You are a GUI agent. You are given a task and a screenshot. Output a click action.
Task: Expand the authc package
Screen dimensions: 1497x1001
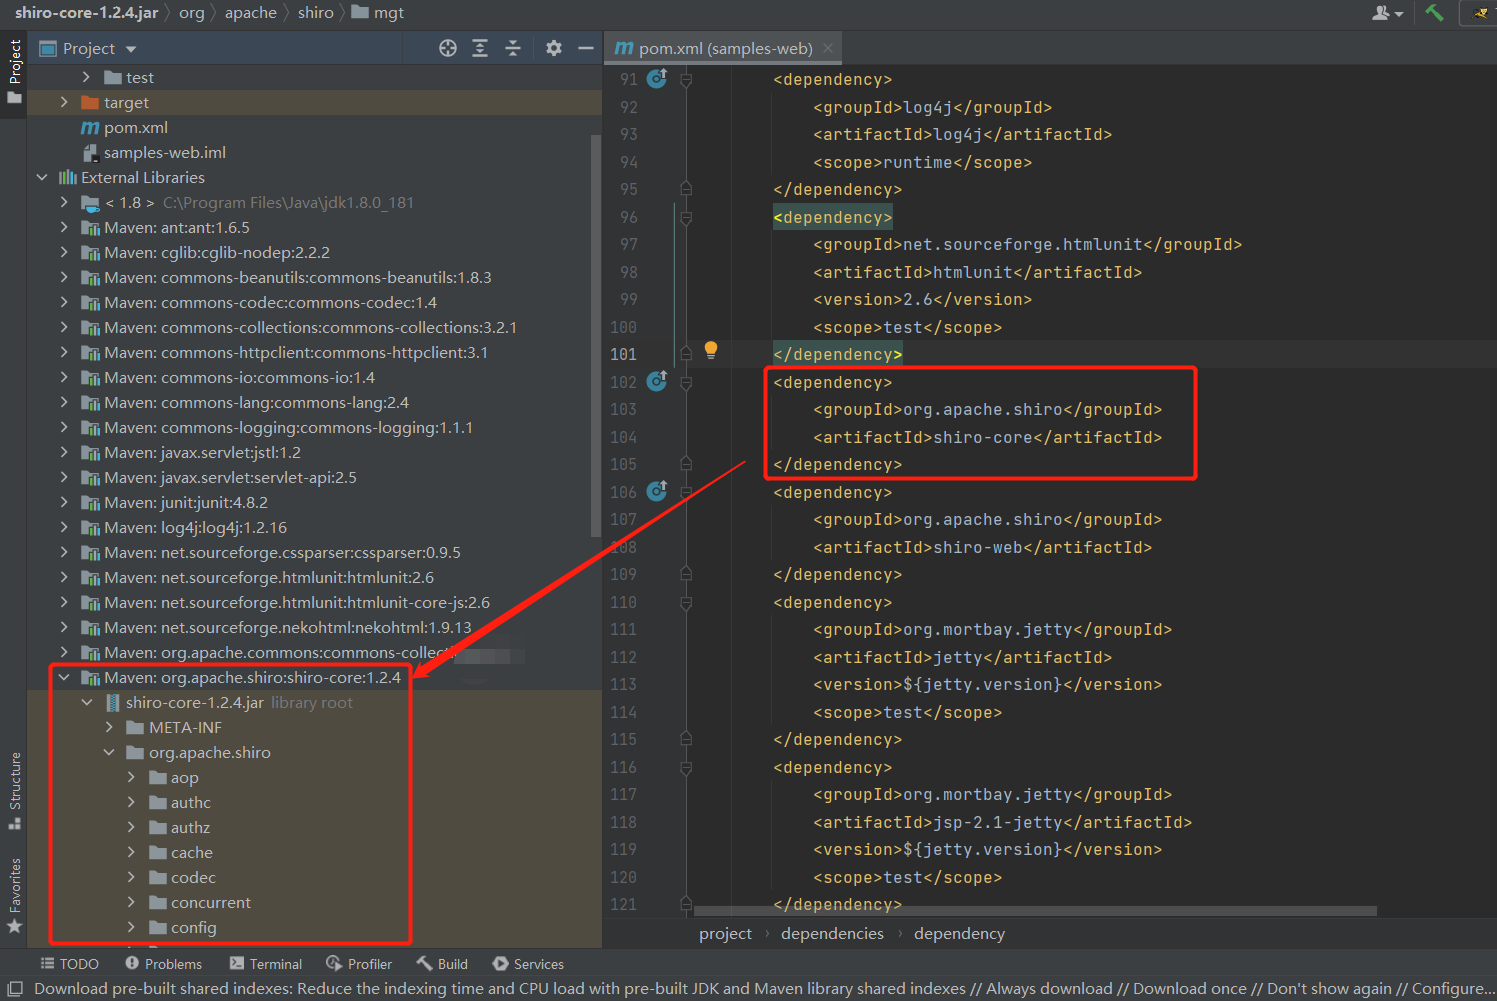[131, 802]
